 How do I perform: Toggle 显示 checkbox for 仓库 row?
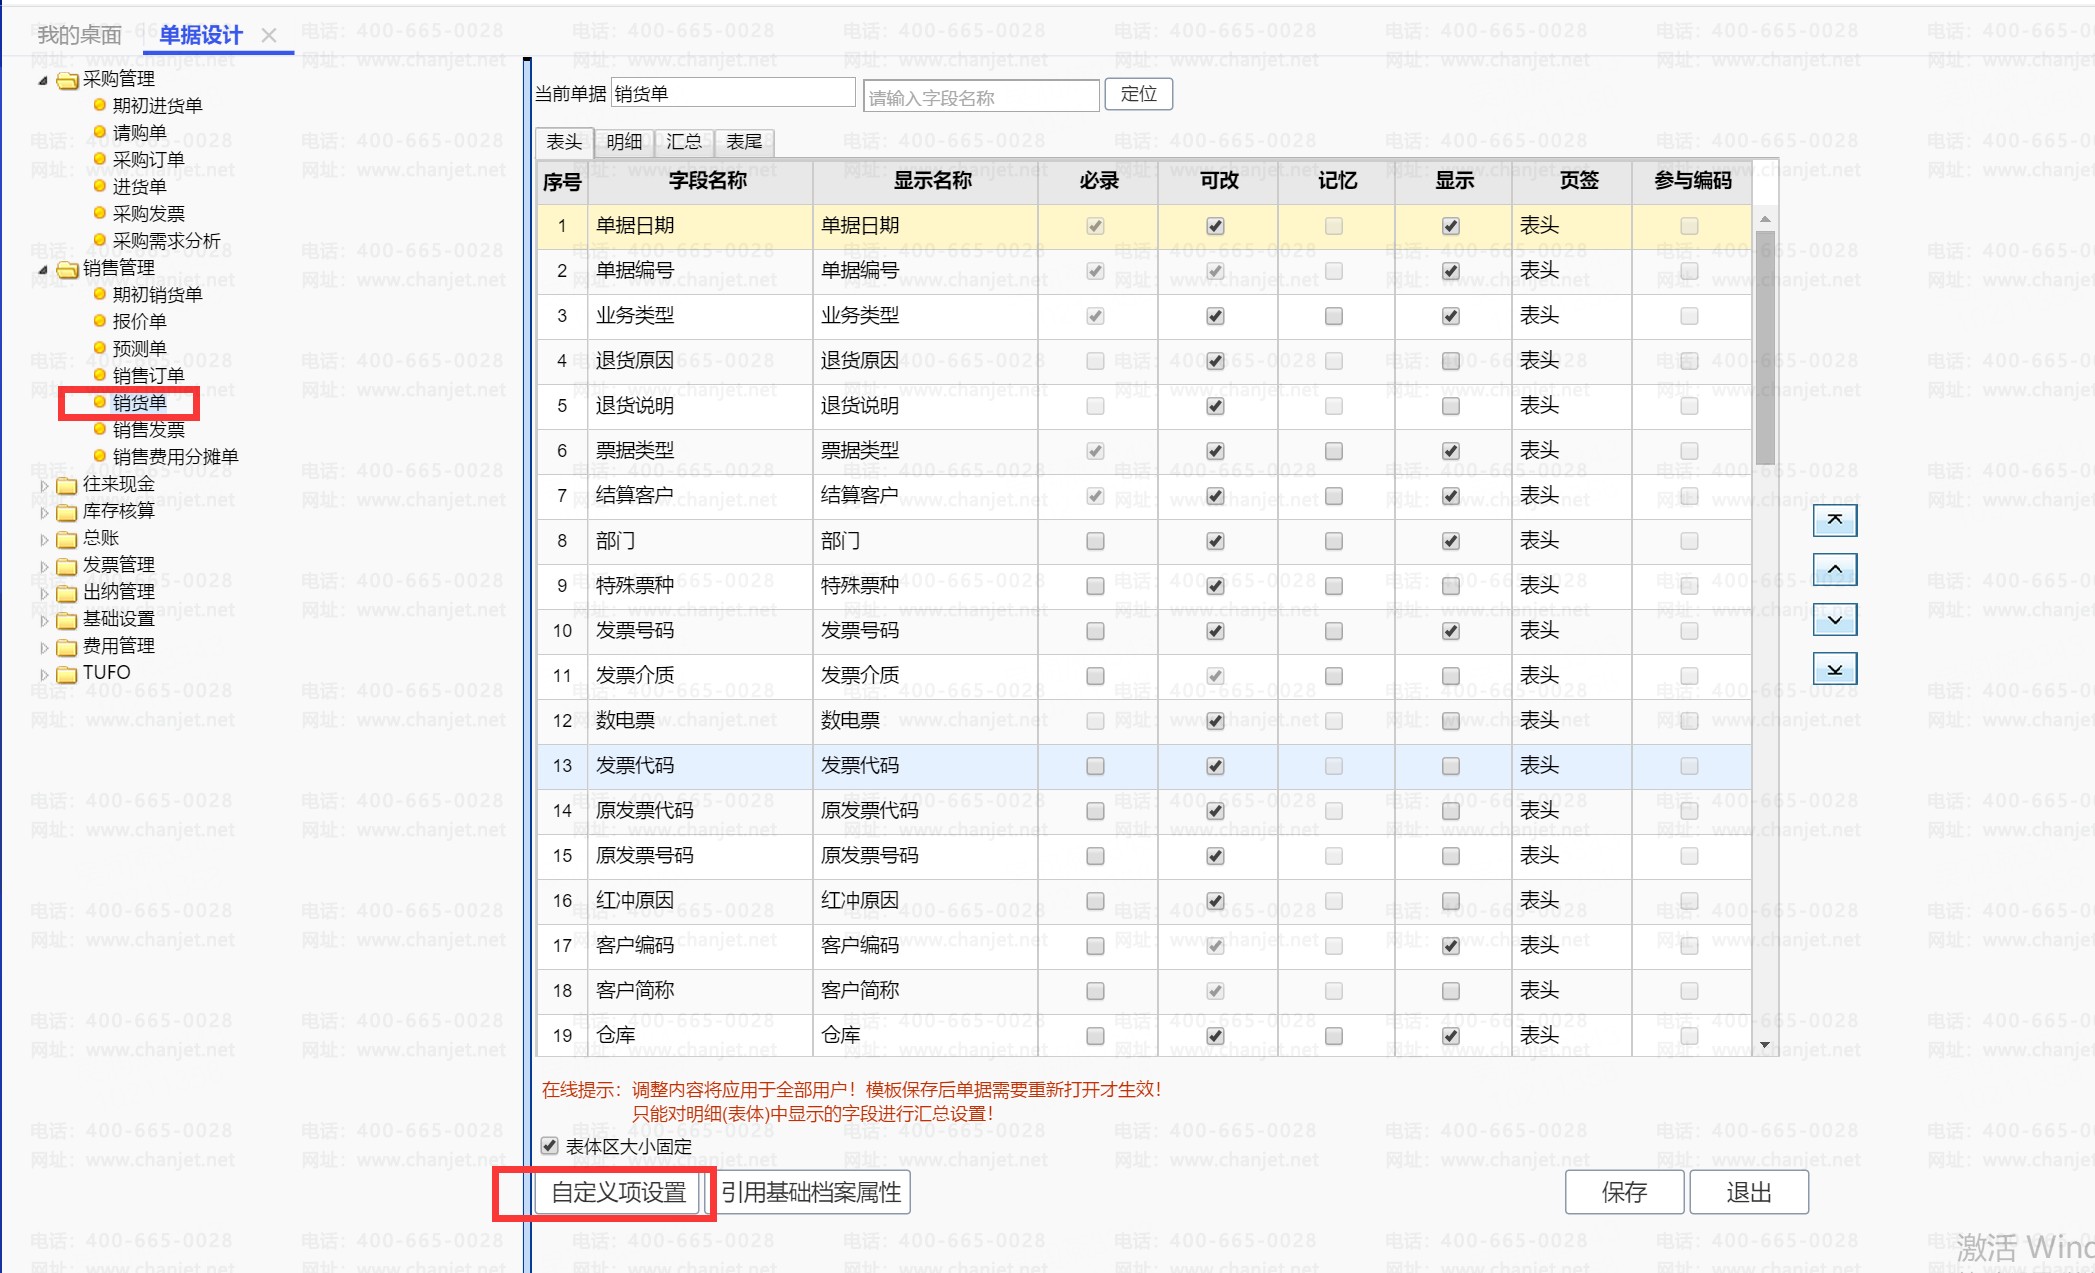[1451, 1036]
